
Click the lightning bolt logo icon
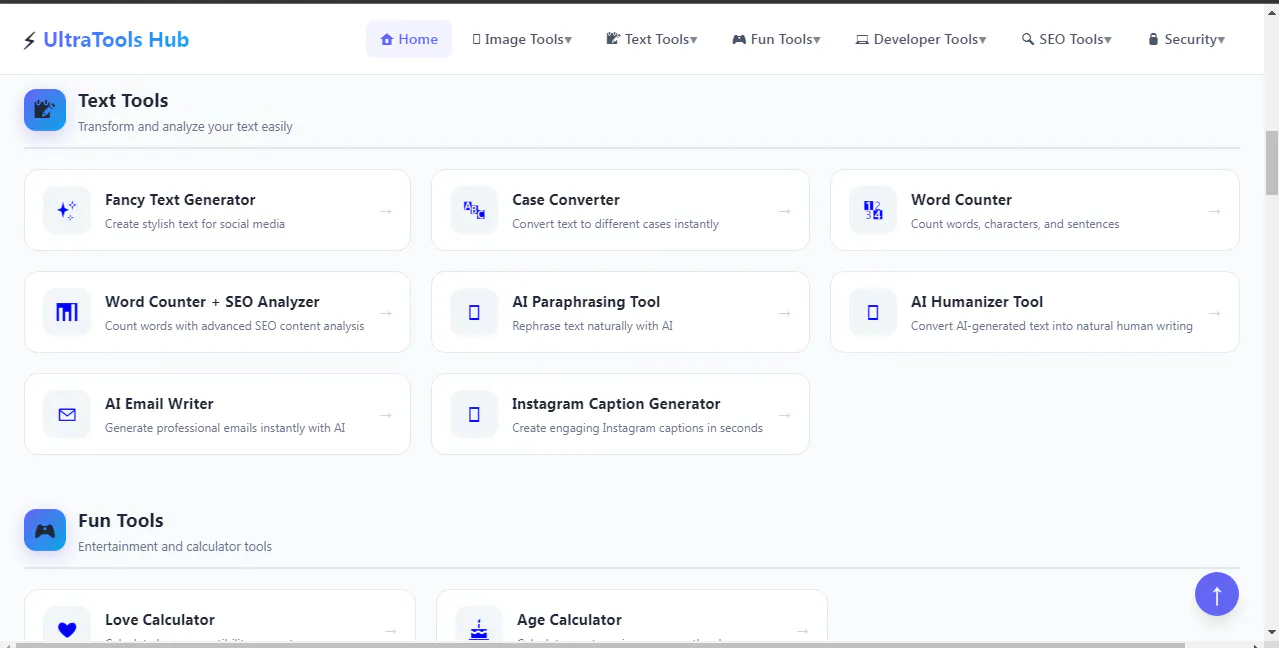30,40
